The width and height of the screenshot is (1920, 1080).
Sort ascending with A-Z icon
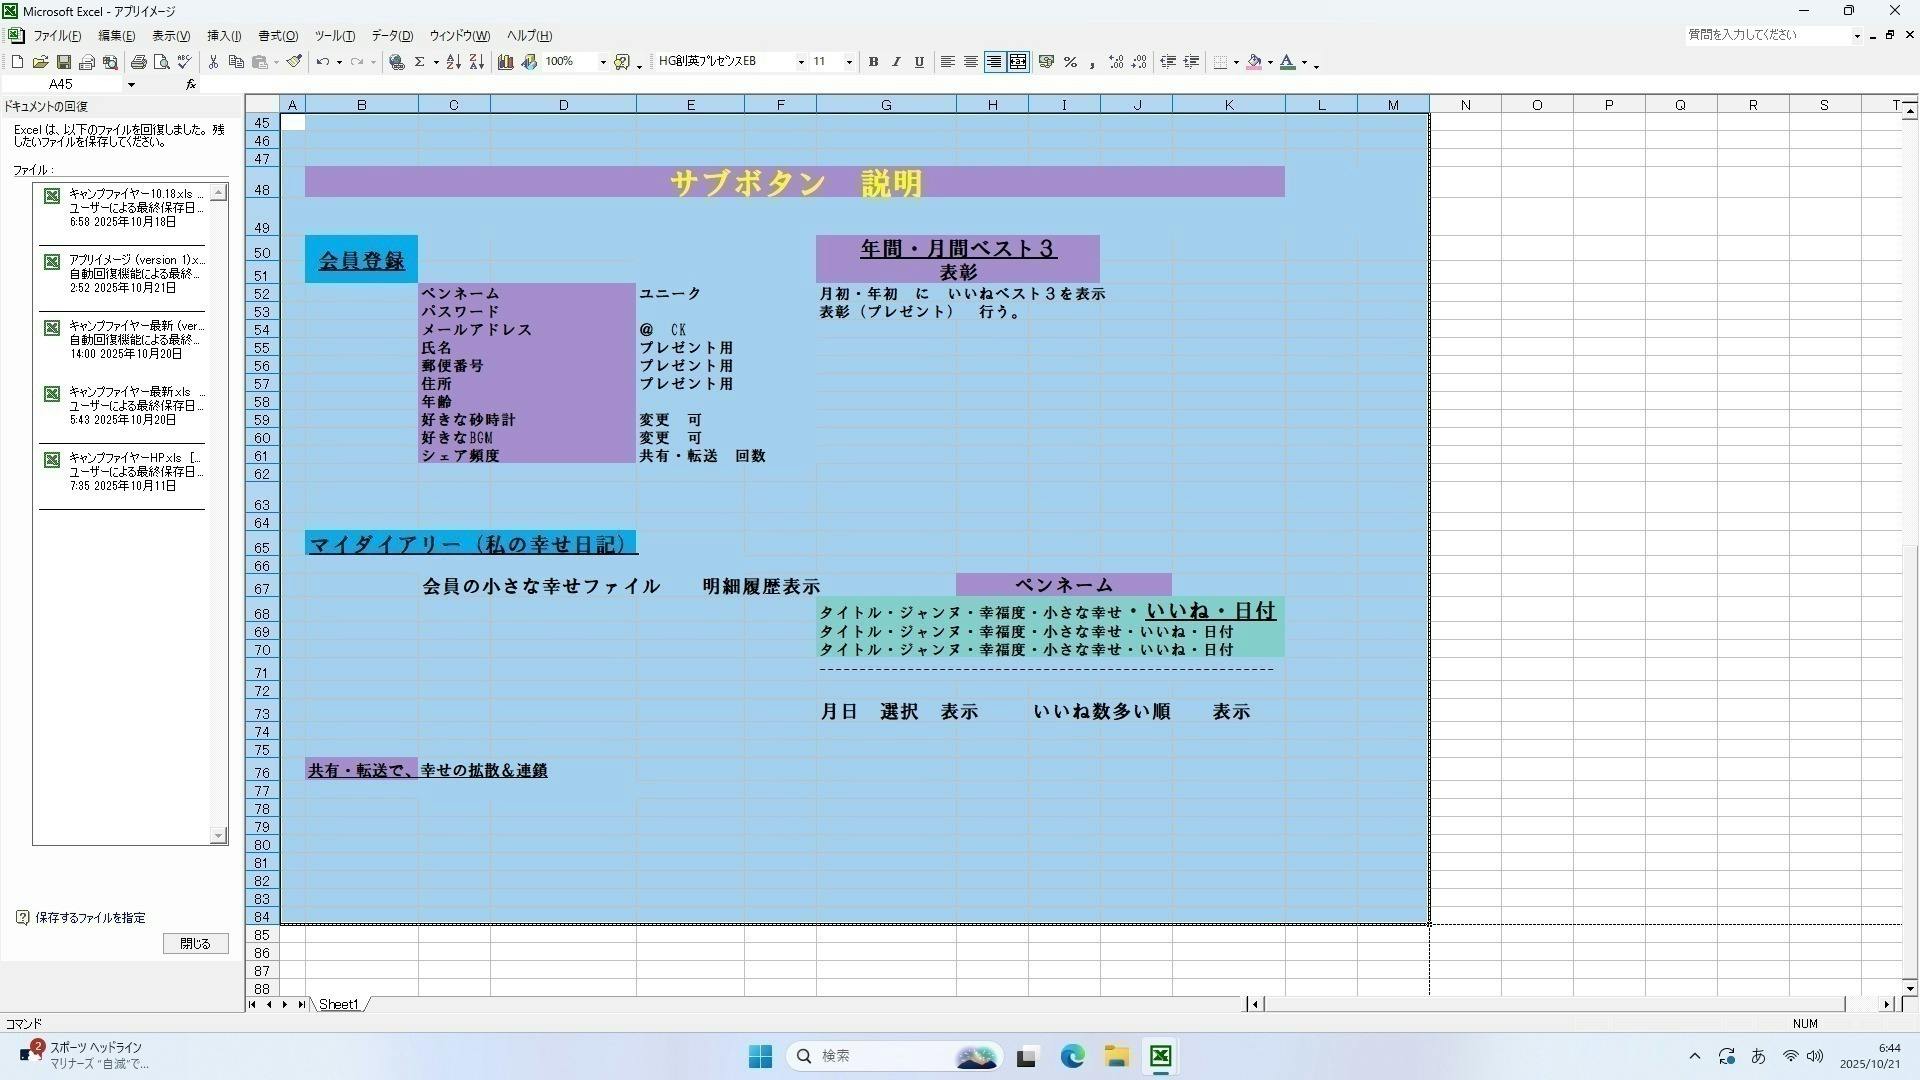tap(453, 62)
